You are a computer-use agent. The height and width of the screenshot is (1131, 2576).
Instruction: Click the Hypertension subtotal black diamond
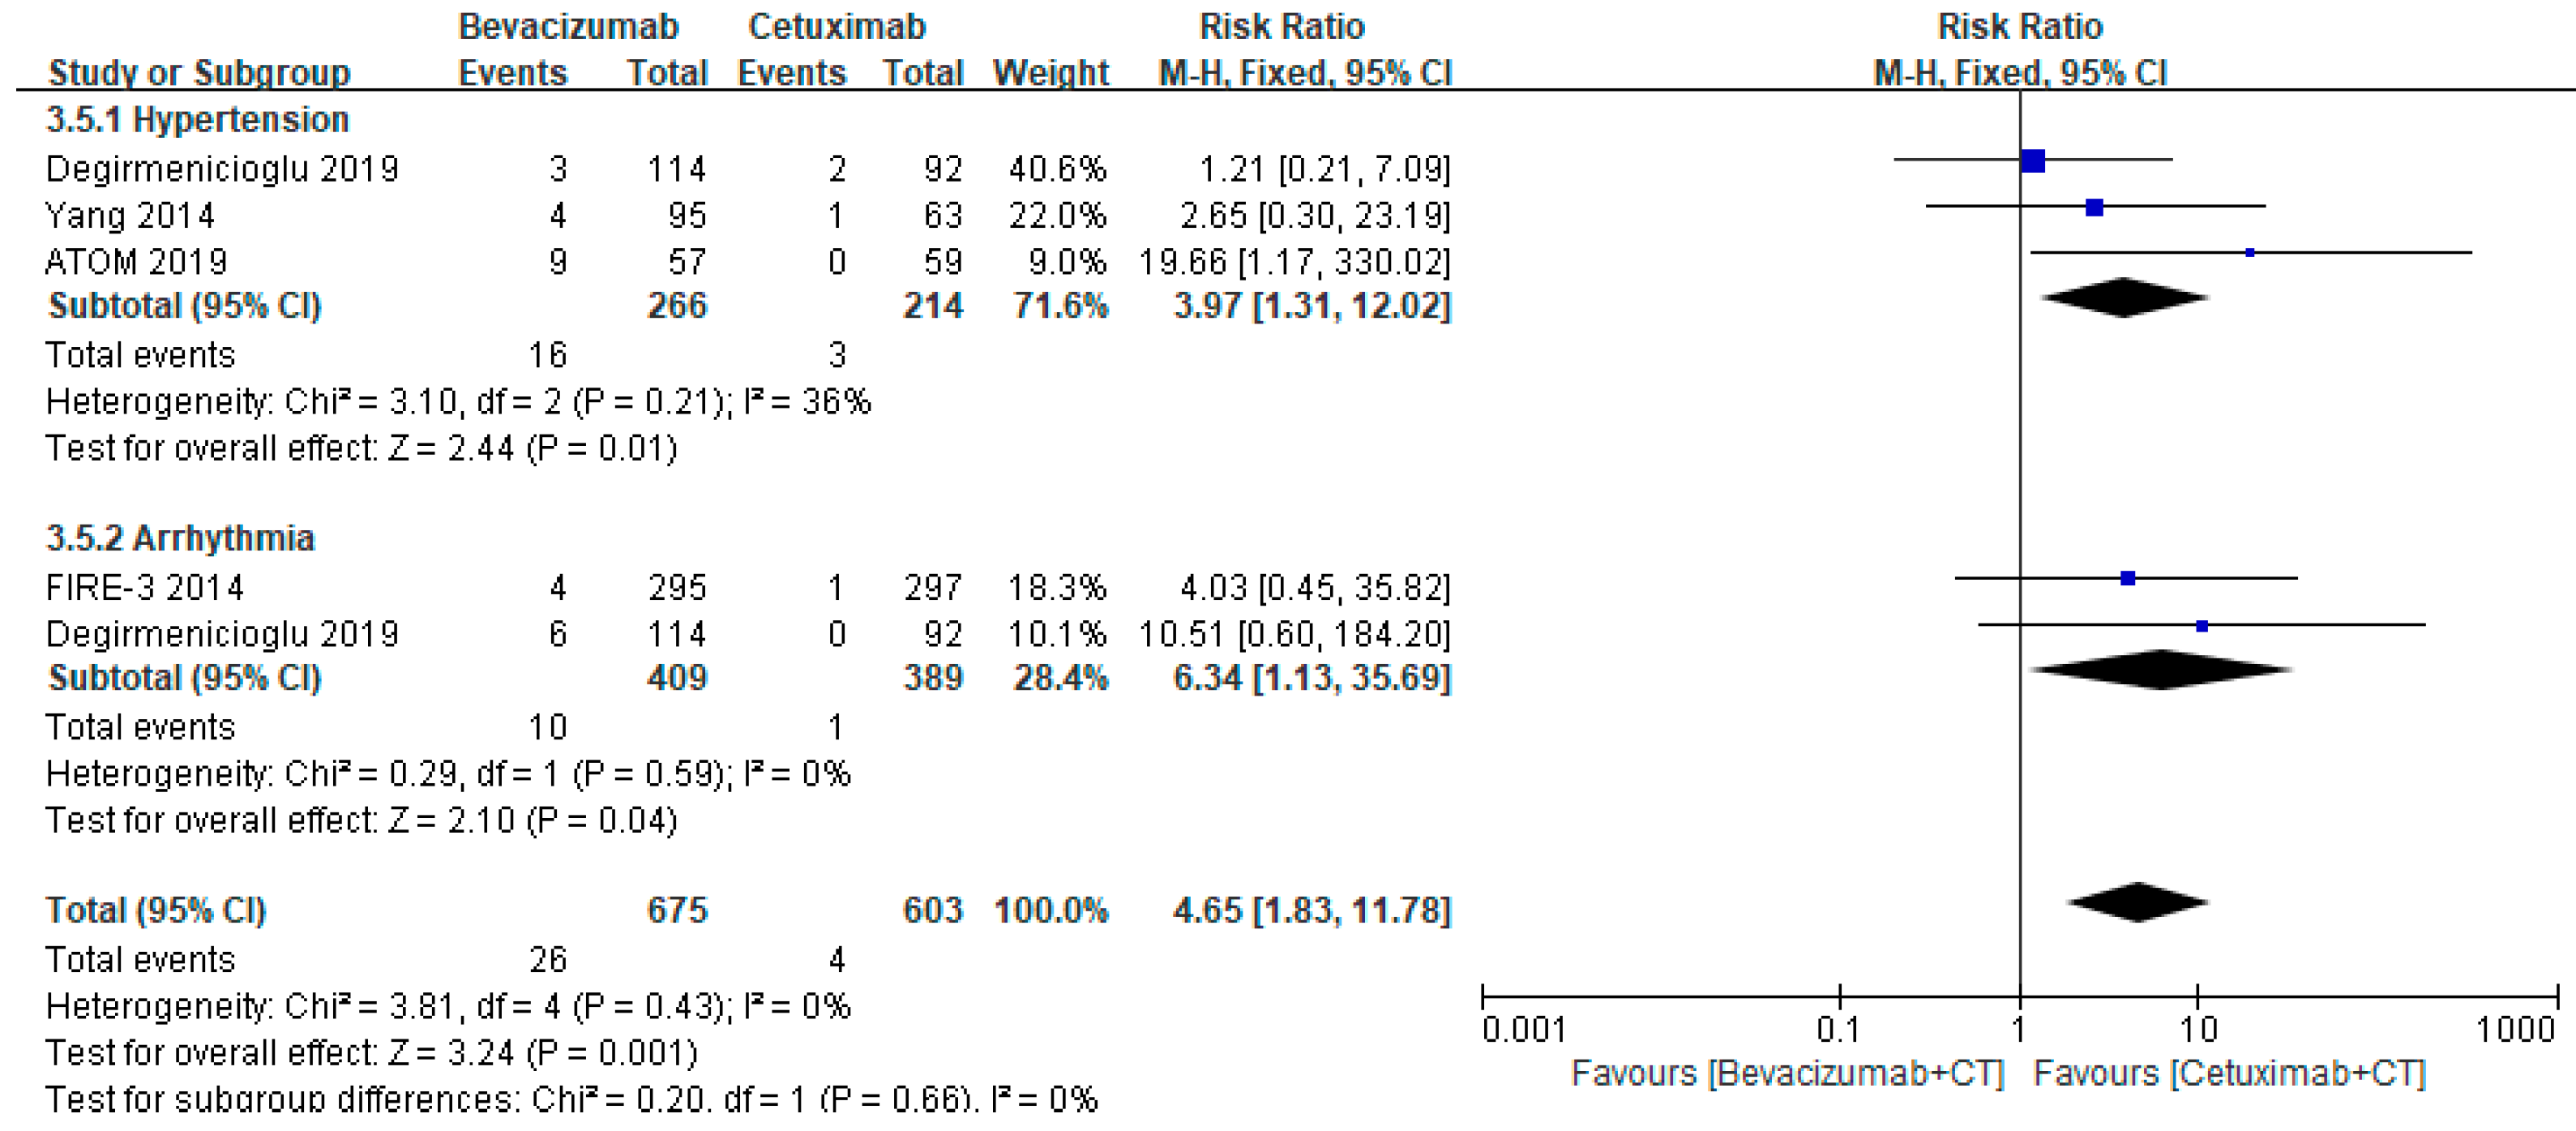(x=2124, y=298)
